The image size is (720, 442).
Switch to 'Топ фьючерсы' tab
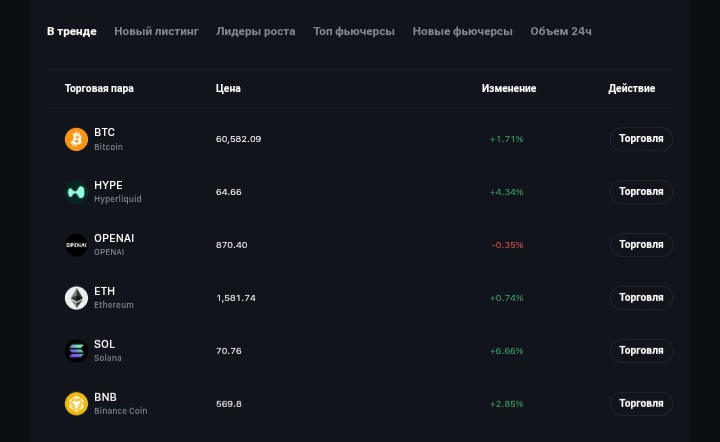[x=354, y=31]
